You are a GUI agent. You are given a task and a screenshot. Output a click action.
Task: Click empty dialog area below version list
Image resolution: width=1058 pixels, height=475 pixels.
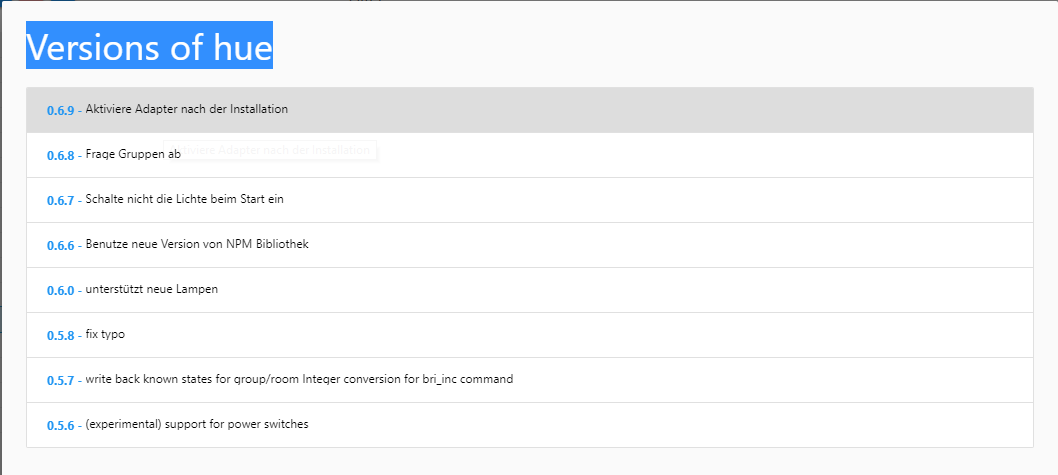[529, 462]
